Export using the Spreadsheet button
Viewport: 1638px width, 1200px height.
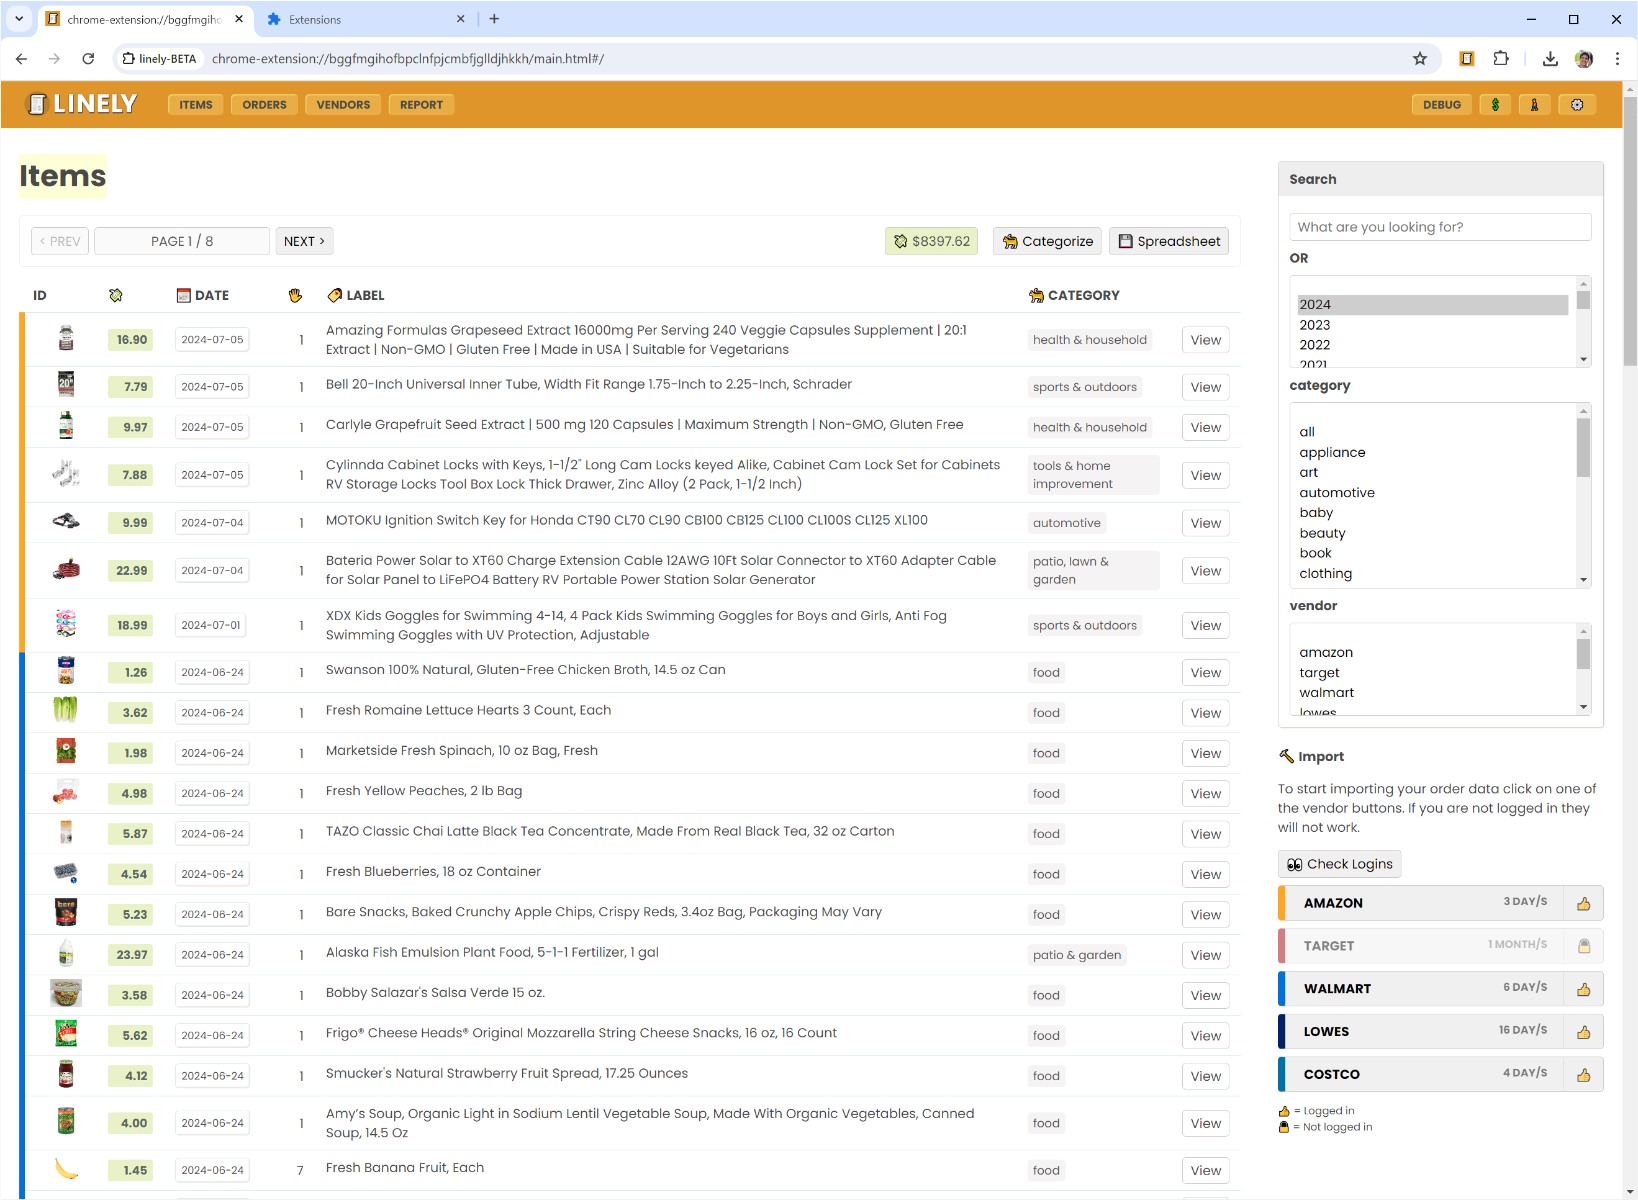(1168, 241)
